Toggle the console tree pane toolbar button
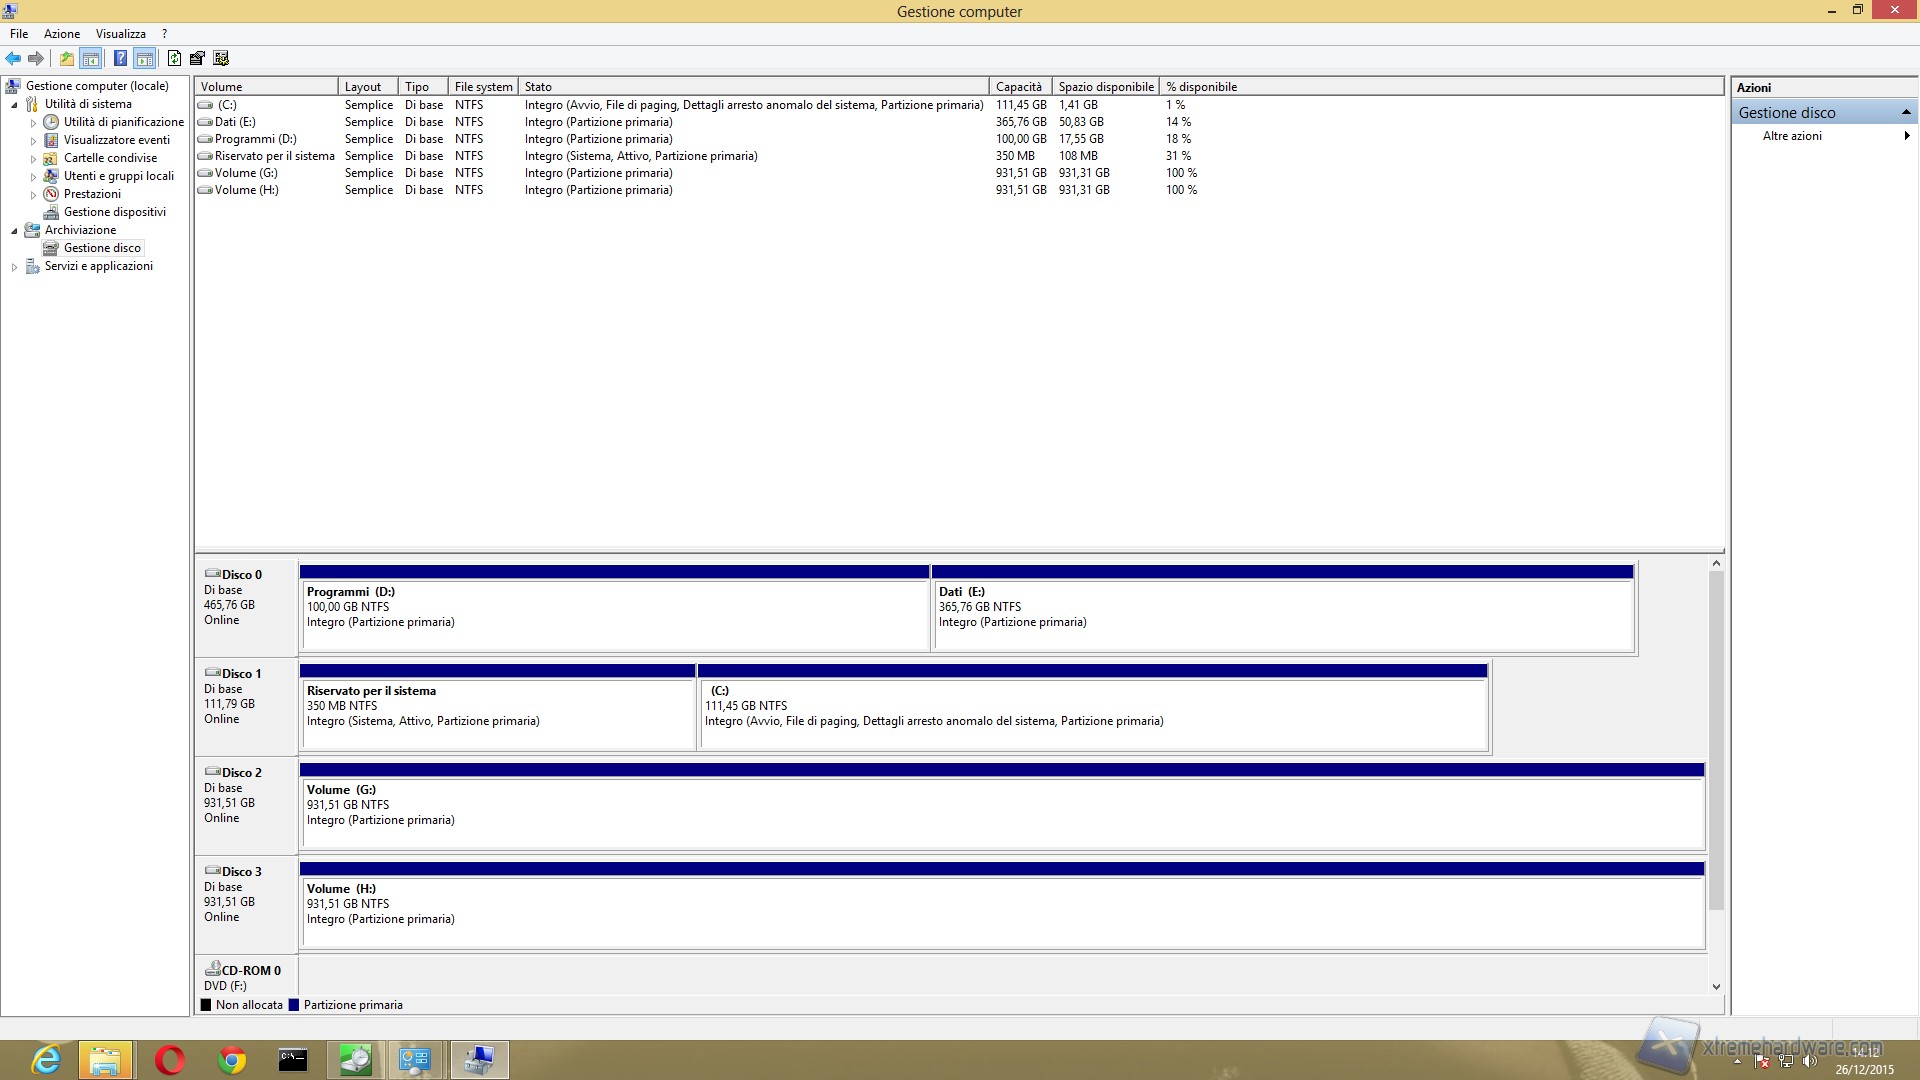 91,58
